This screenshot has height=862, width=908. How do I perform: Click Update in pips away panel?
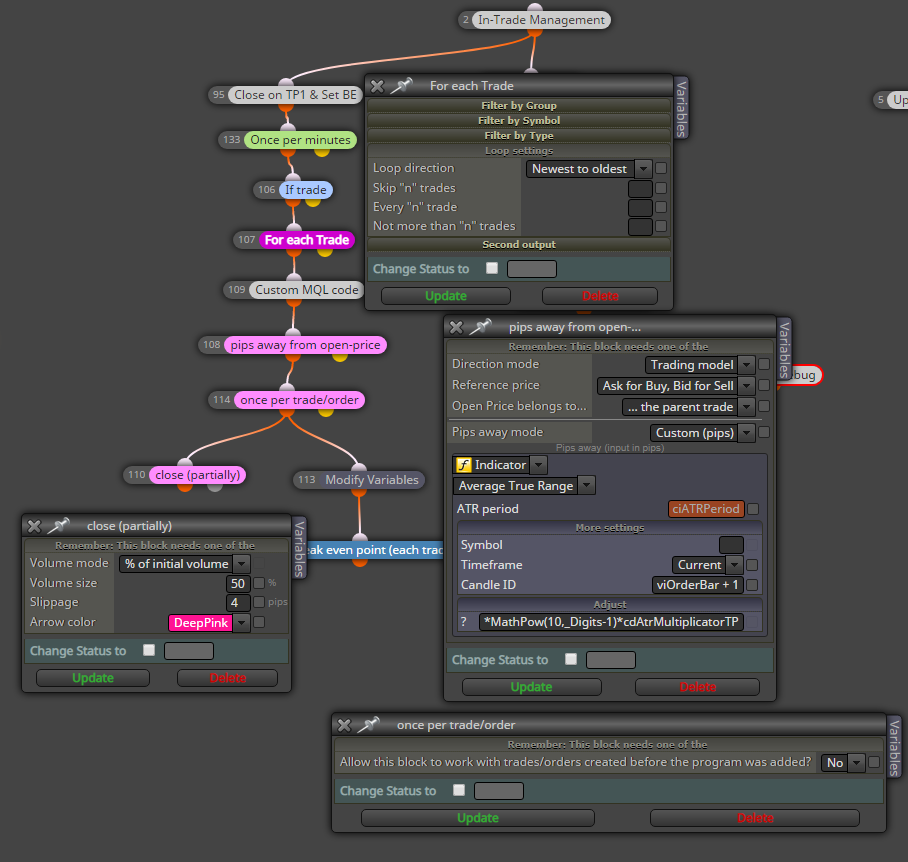pos(532,687)
